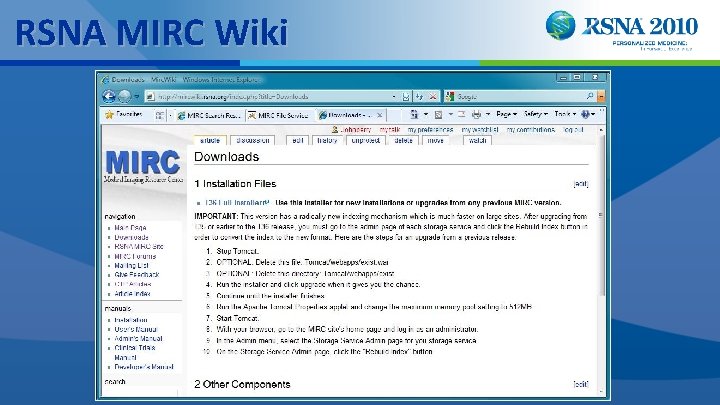This screenshot has height=405, width=720.
Task: Open Give Feedback sidebar link
Action: [x=136, y=275]
